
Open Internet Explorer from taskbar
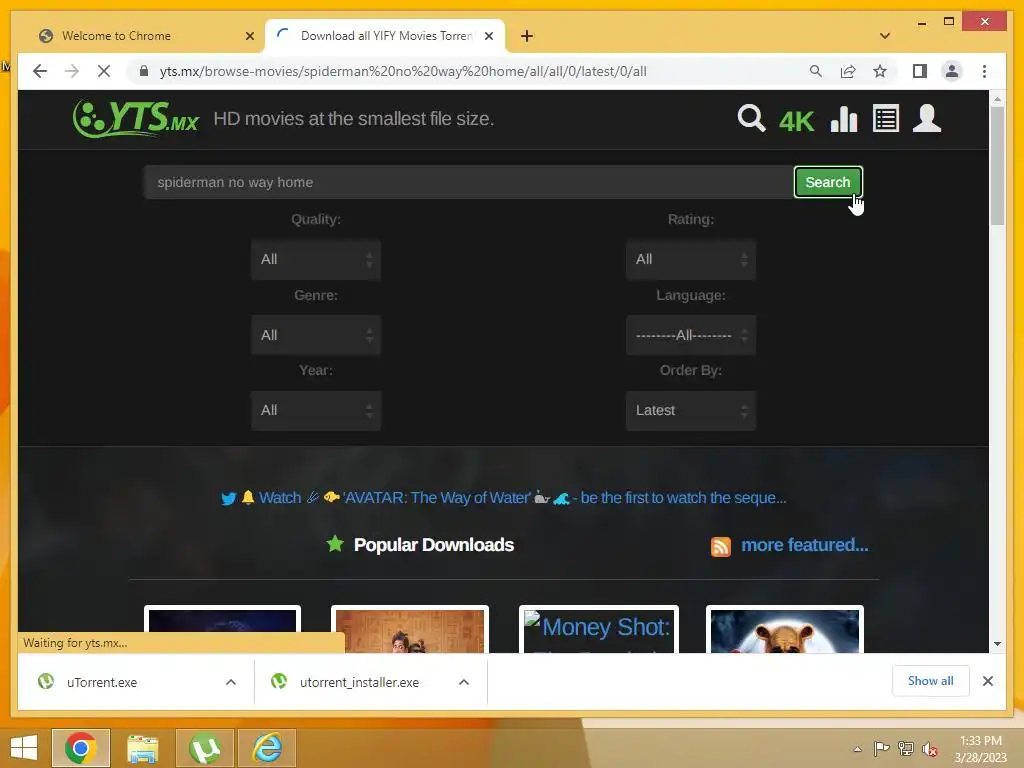point(267,748)
